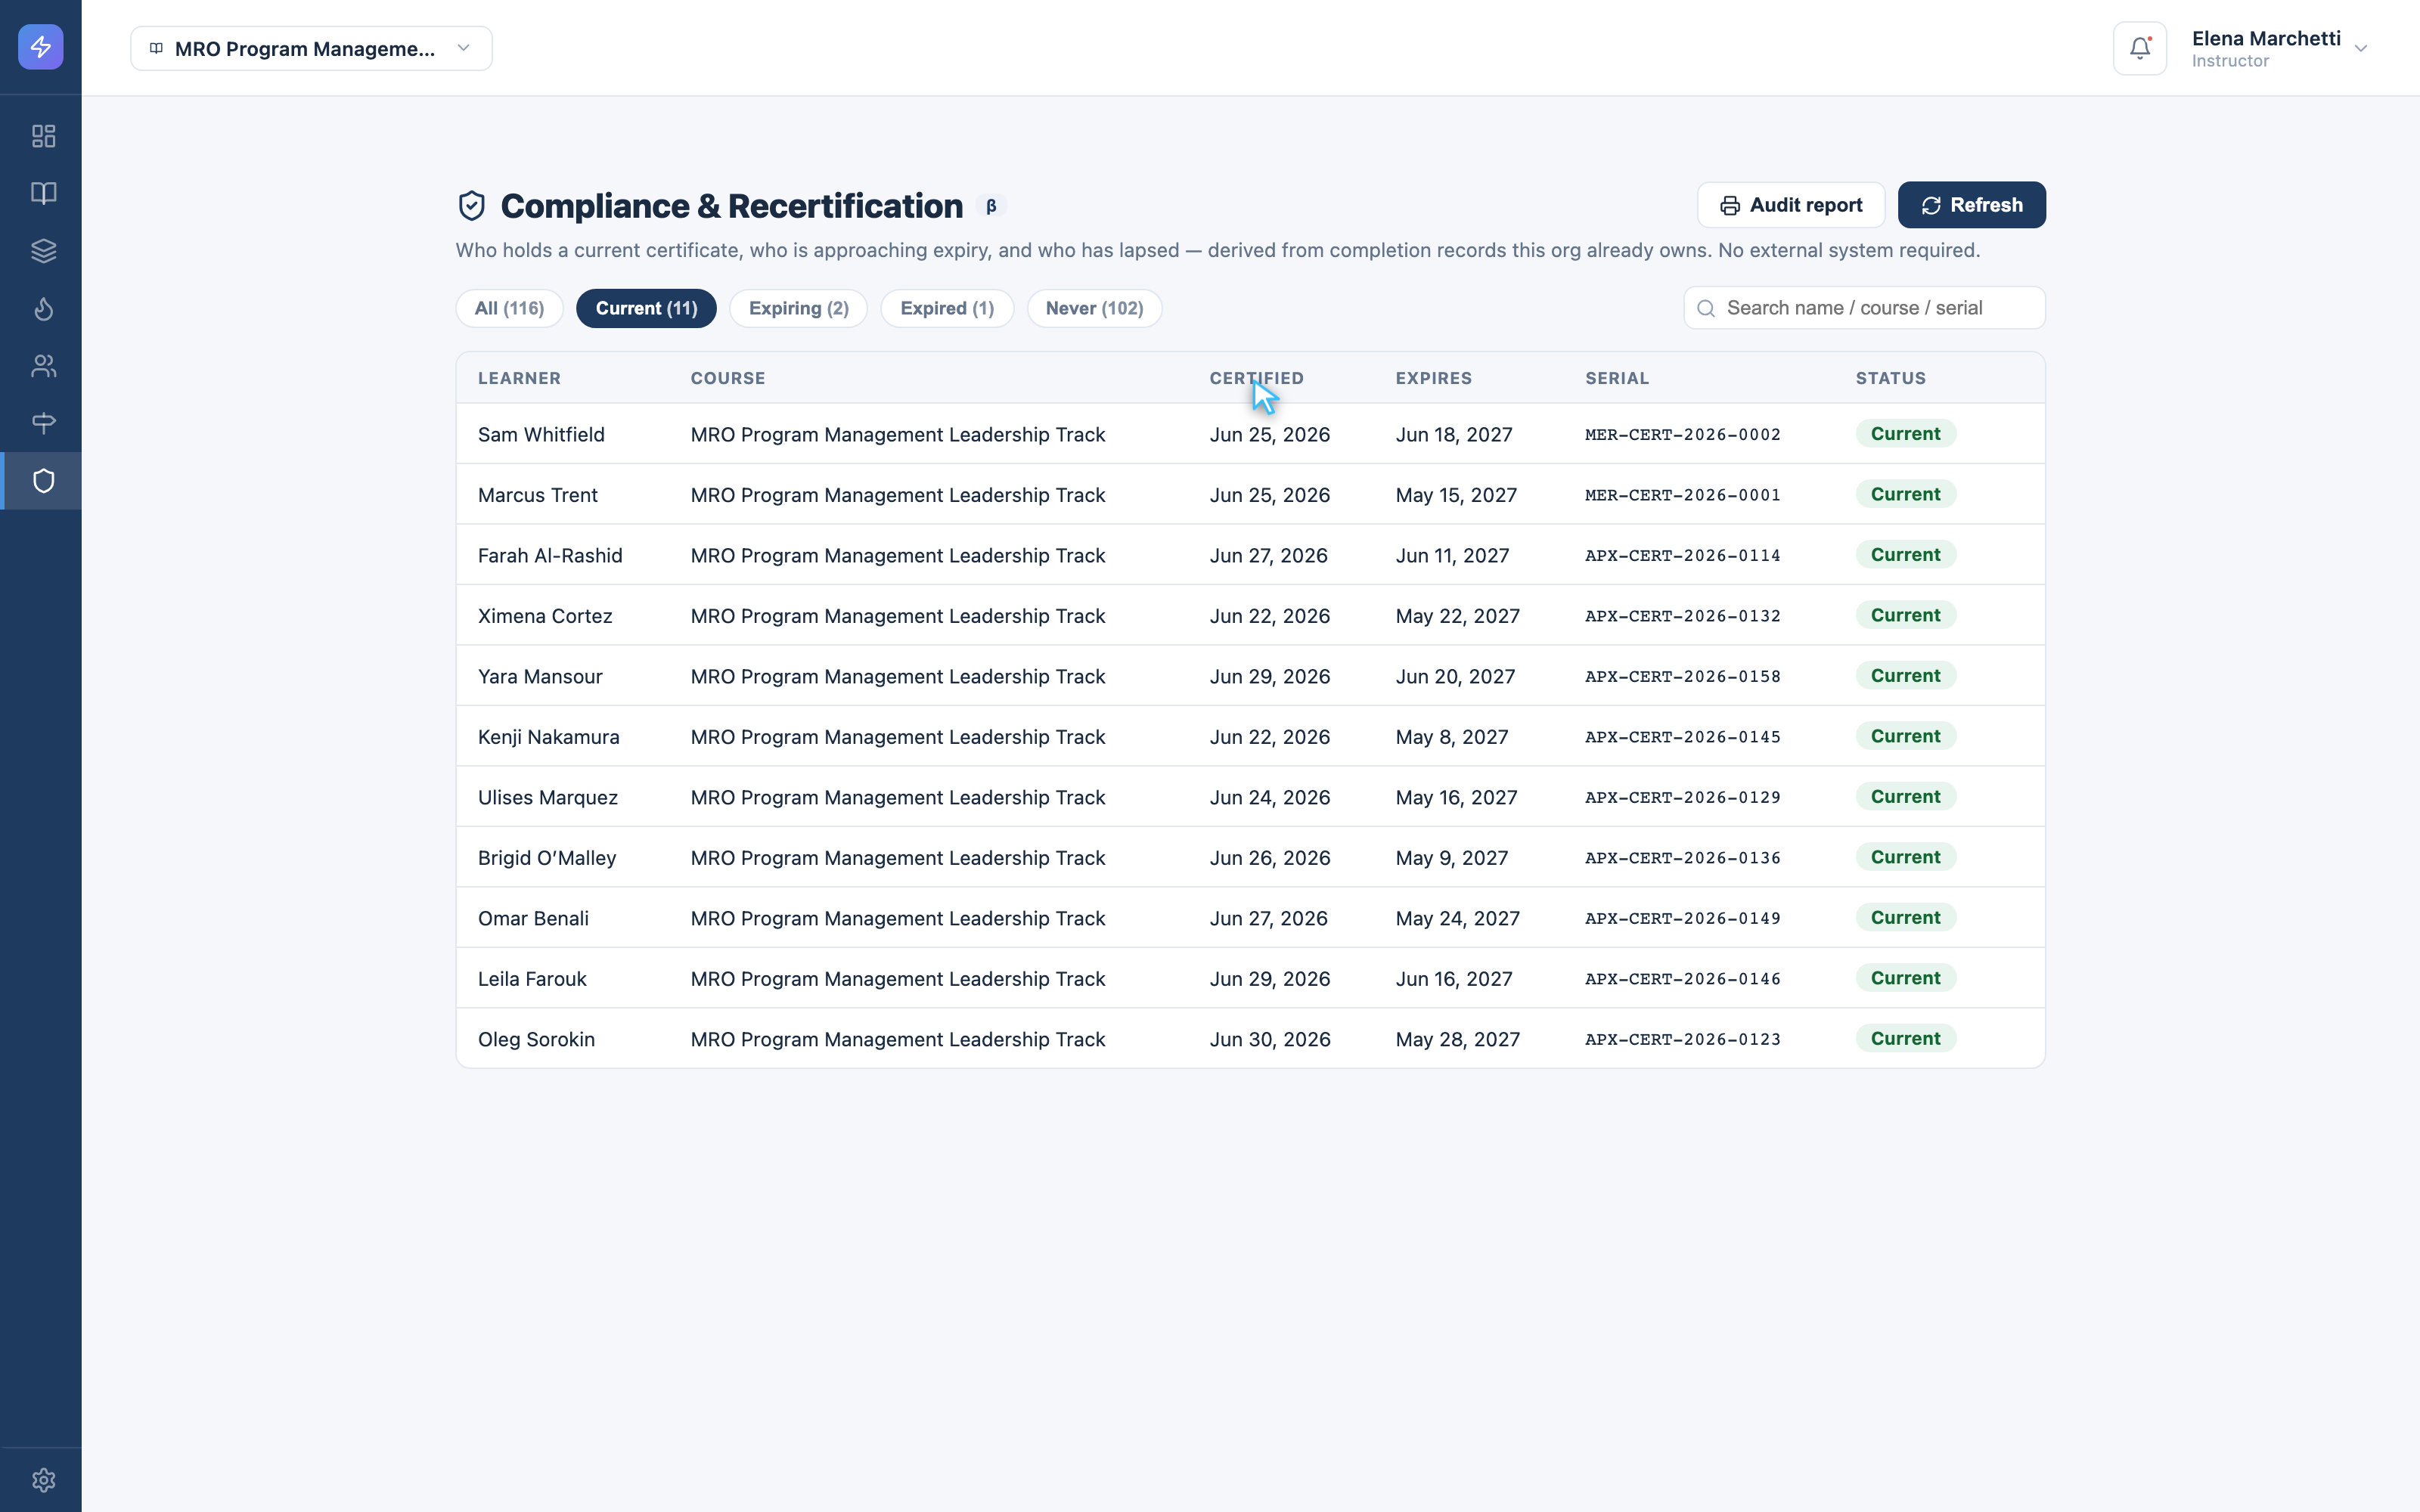Click serial MER-CERT-2026-0002
Viewport: 2420px width, 1512px height.
click(1683, 434)
